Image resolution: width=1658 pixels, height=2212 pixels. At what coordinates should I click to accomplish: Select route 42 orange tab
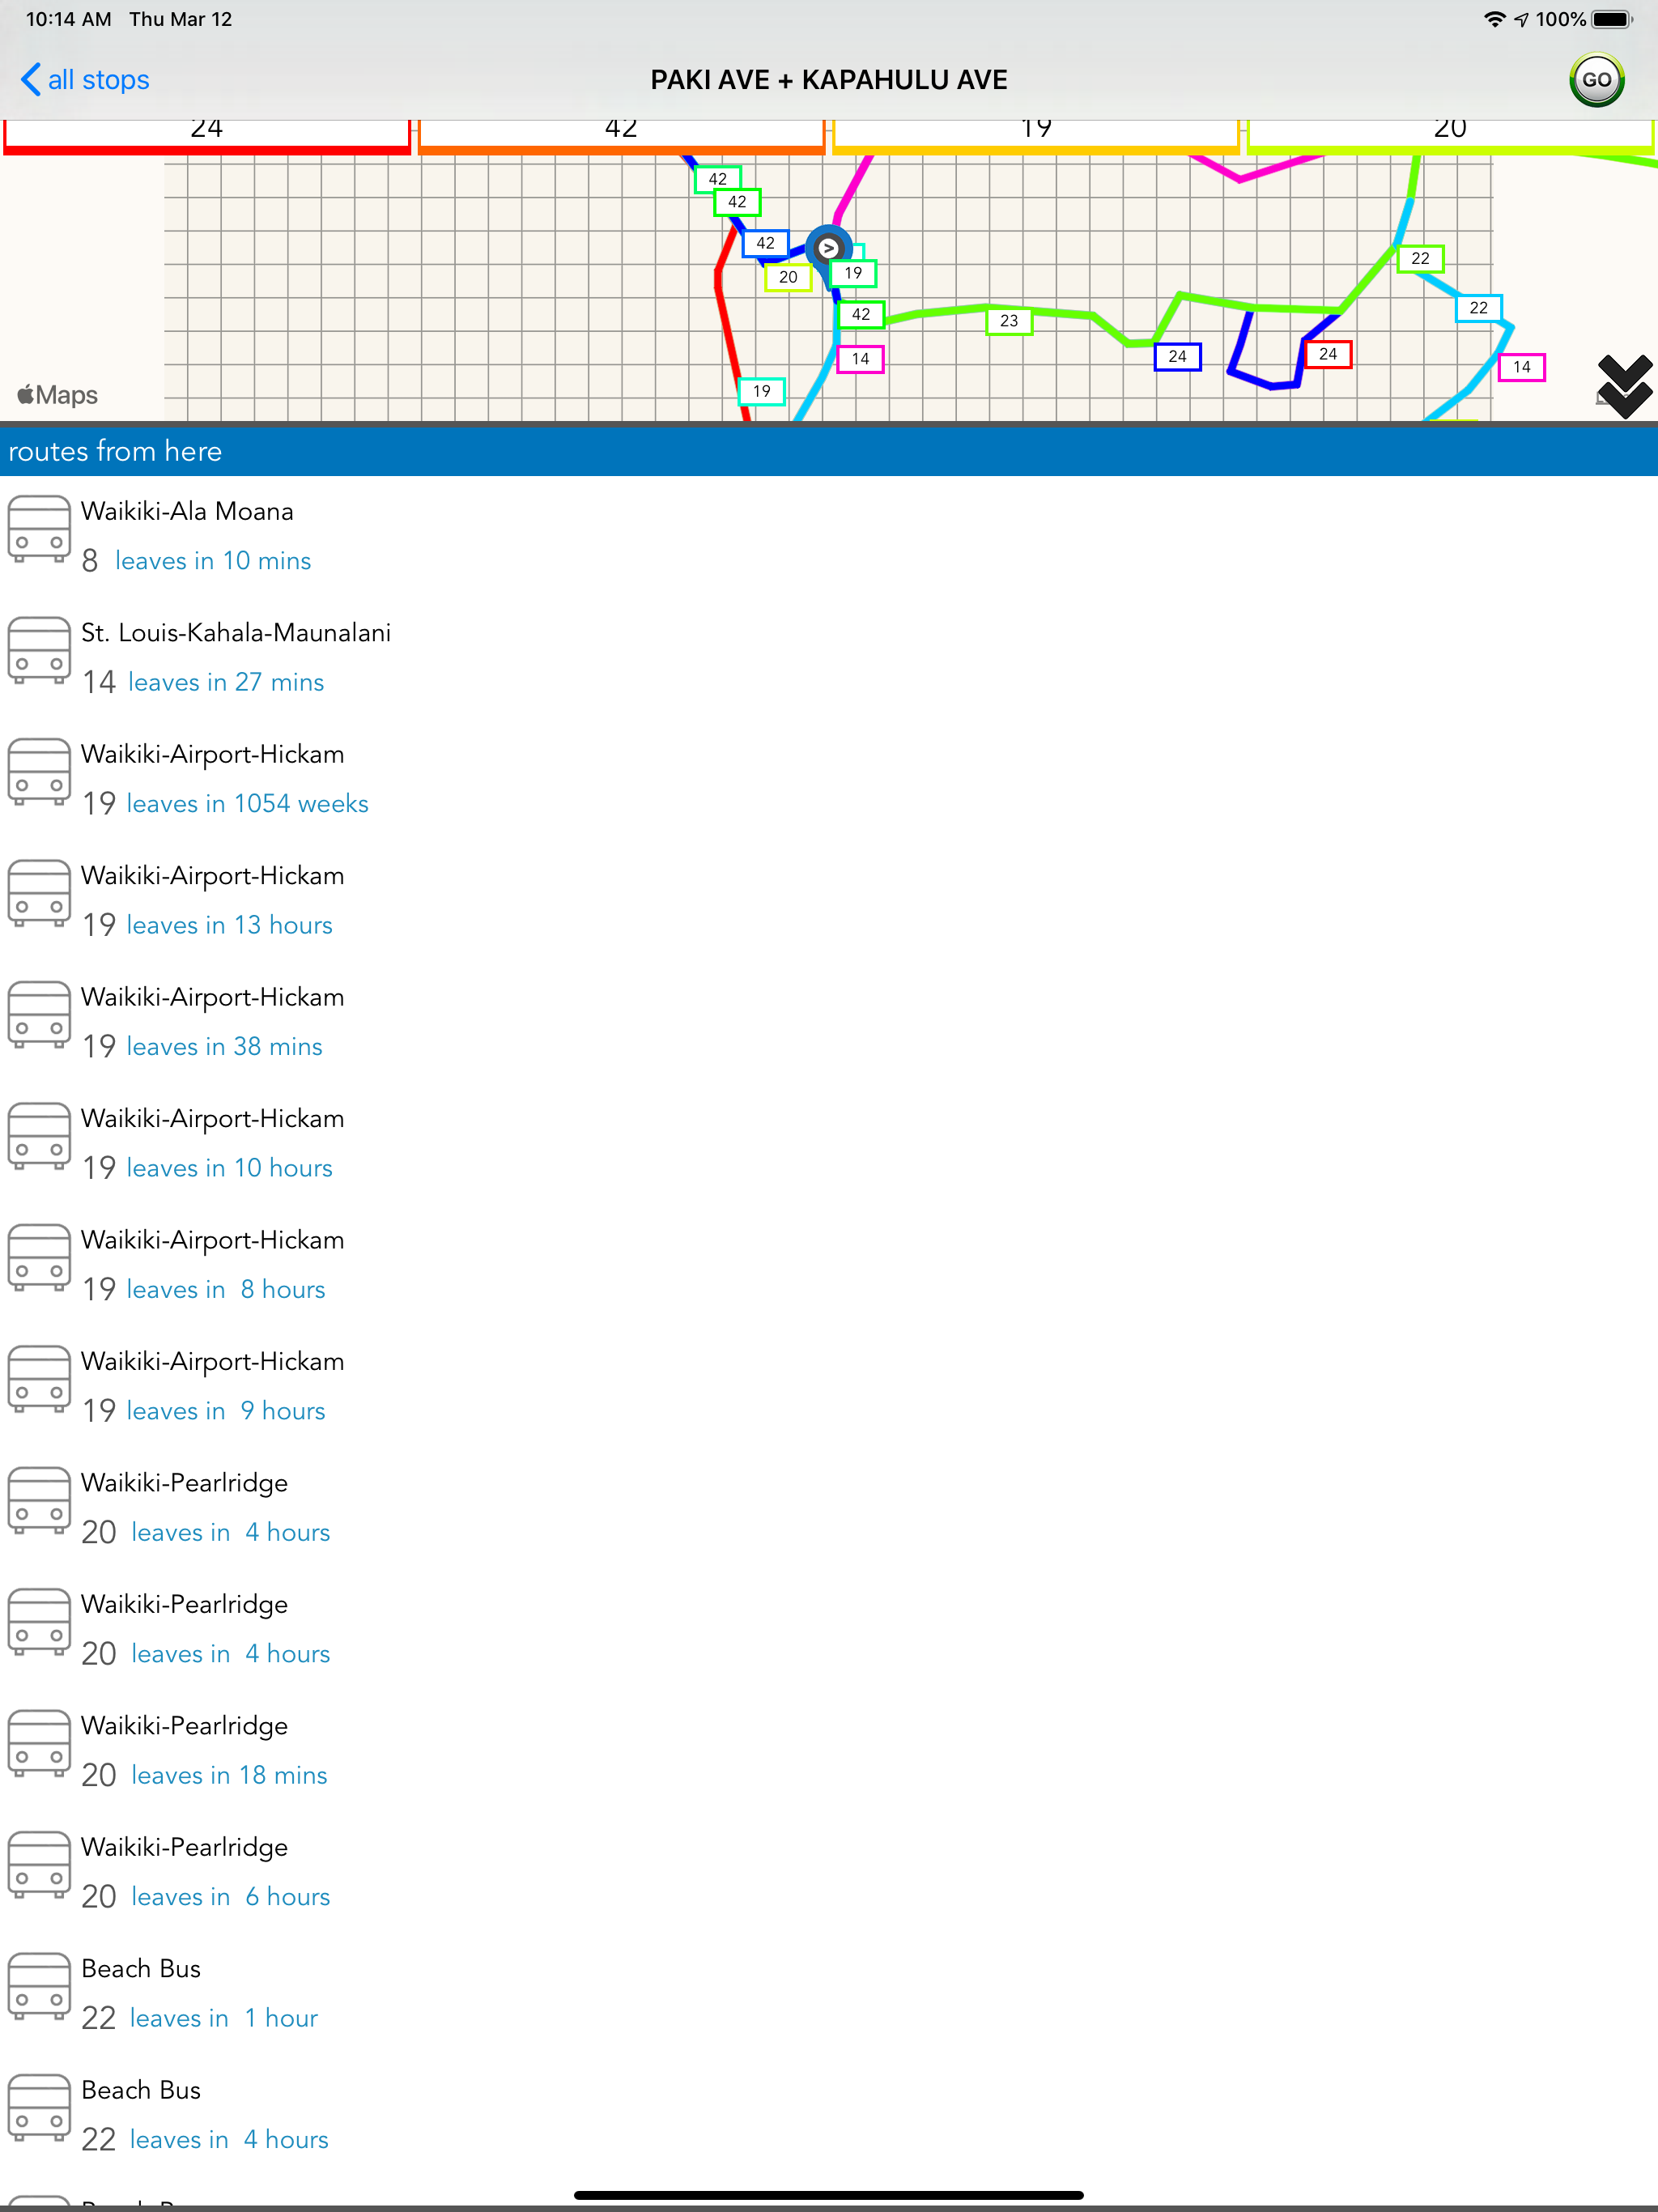pyautogui.click(x=621, y=135)
